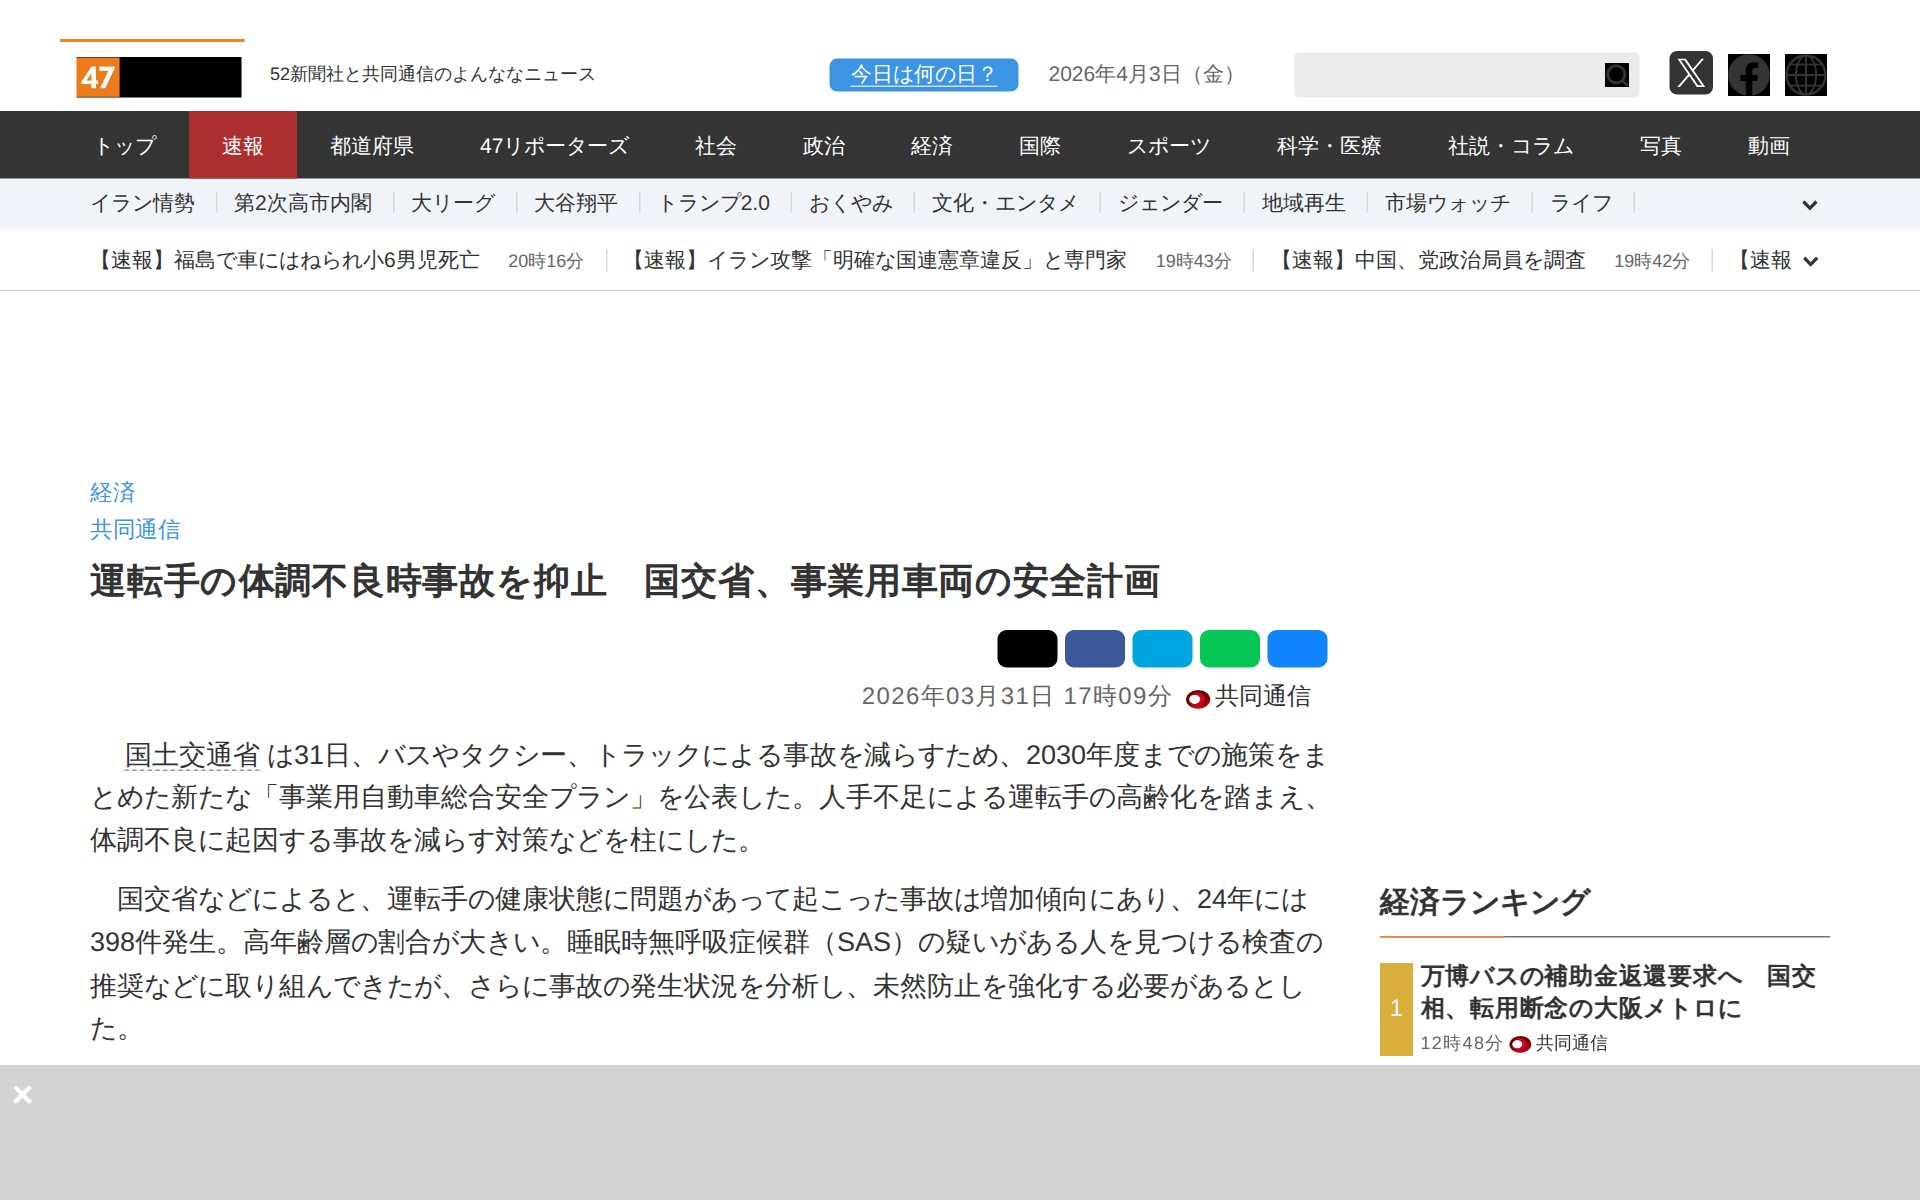Click 今日は何の日？ button
This screenshot has height=1200, width=1920.
(x=923, y=75)
